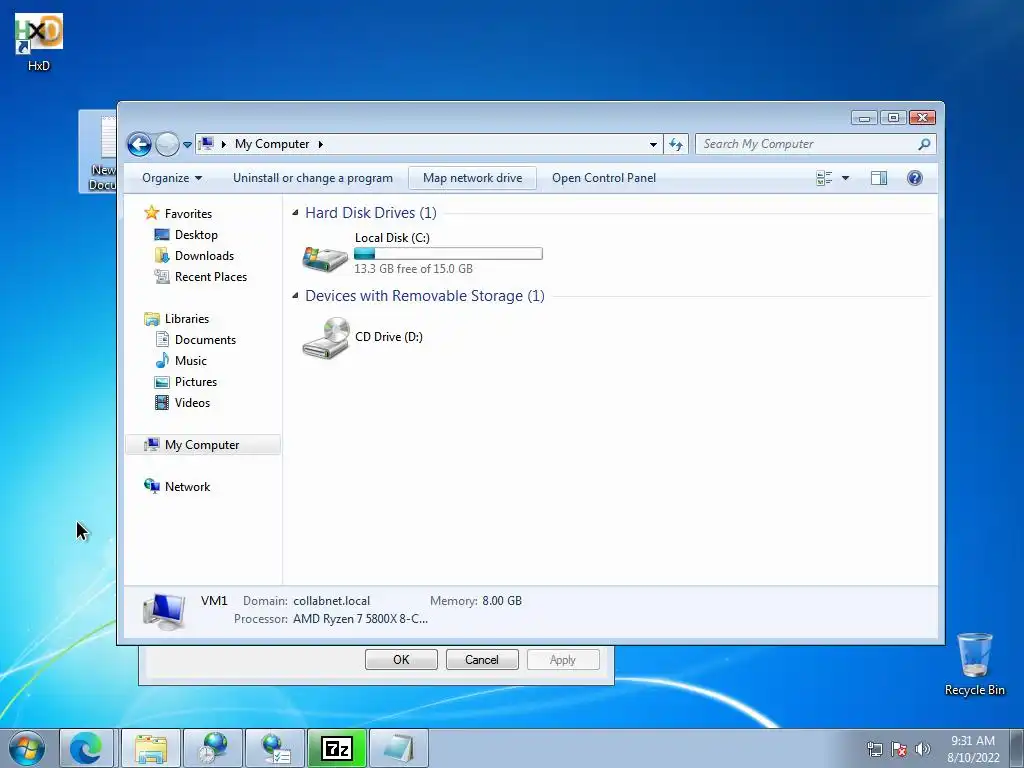Click the globe with clock taskbar icon
This screenshot has height=768, width=1024.
[213, 748]
